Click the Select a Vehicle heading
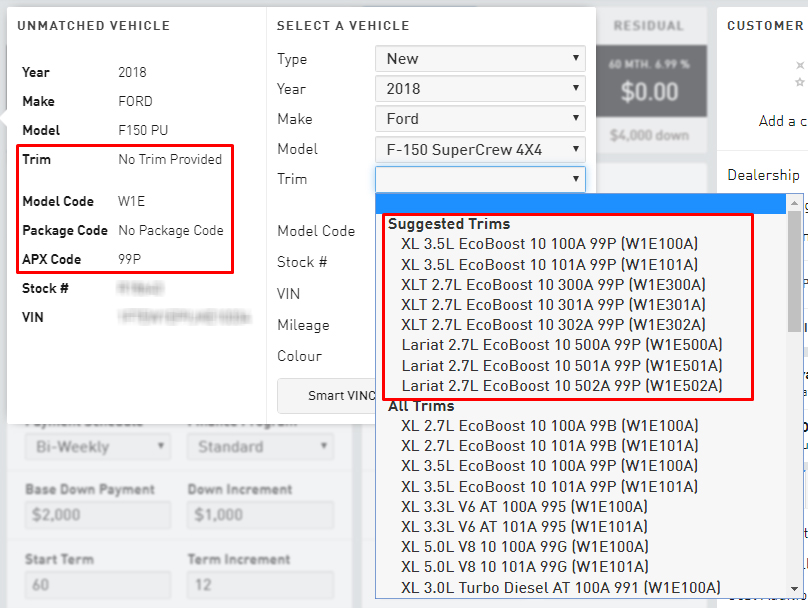 click(343, 26)
